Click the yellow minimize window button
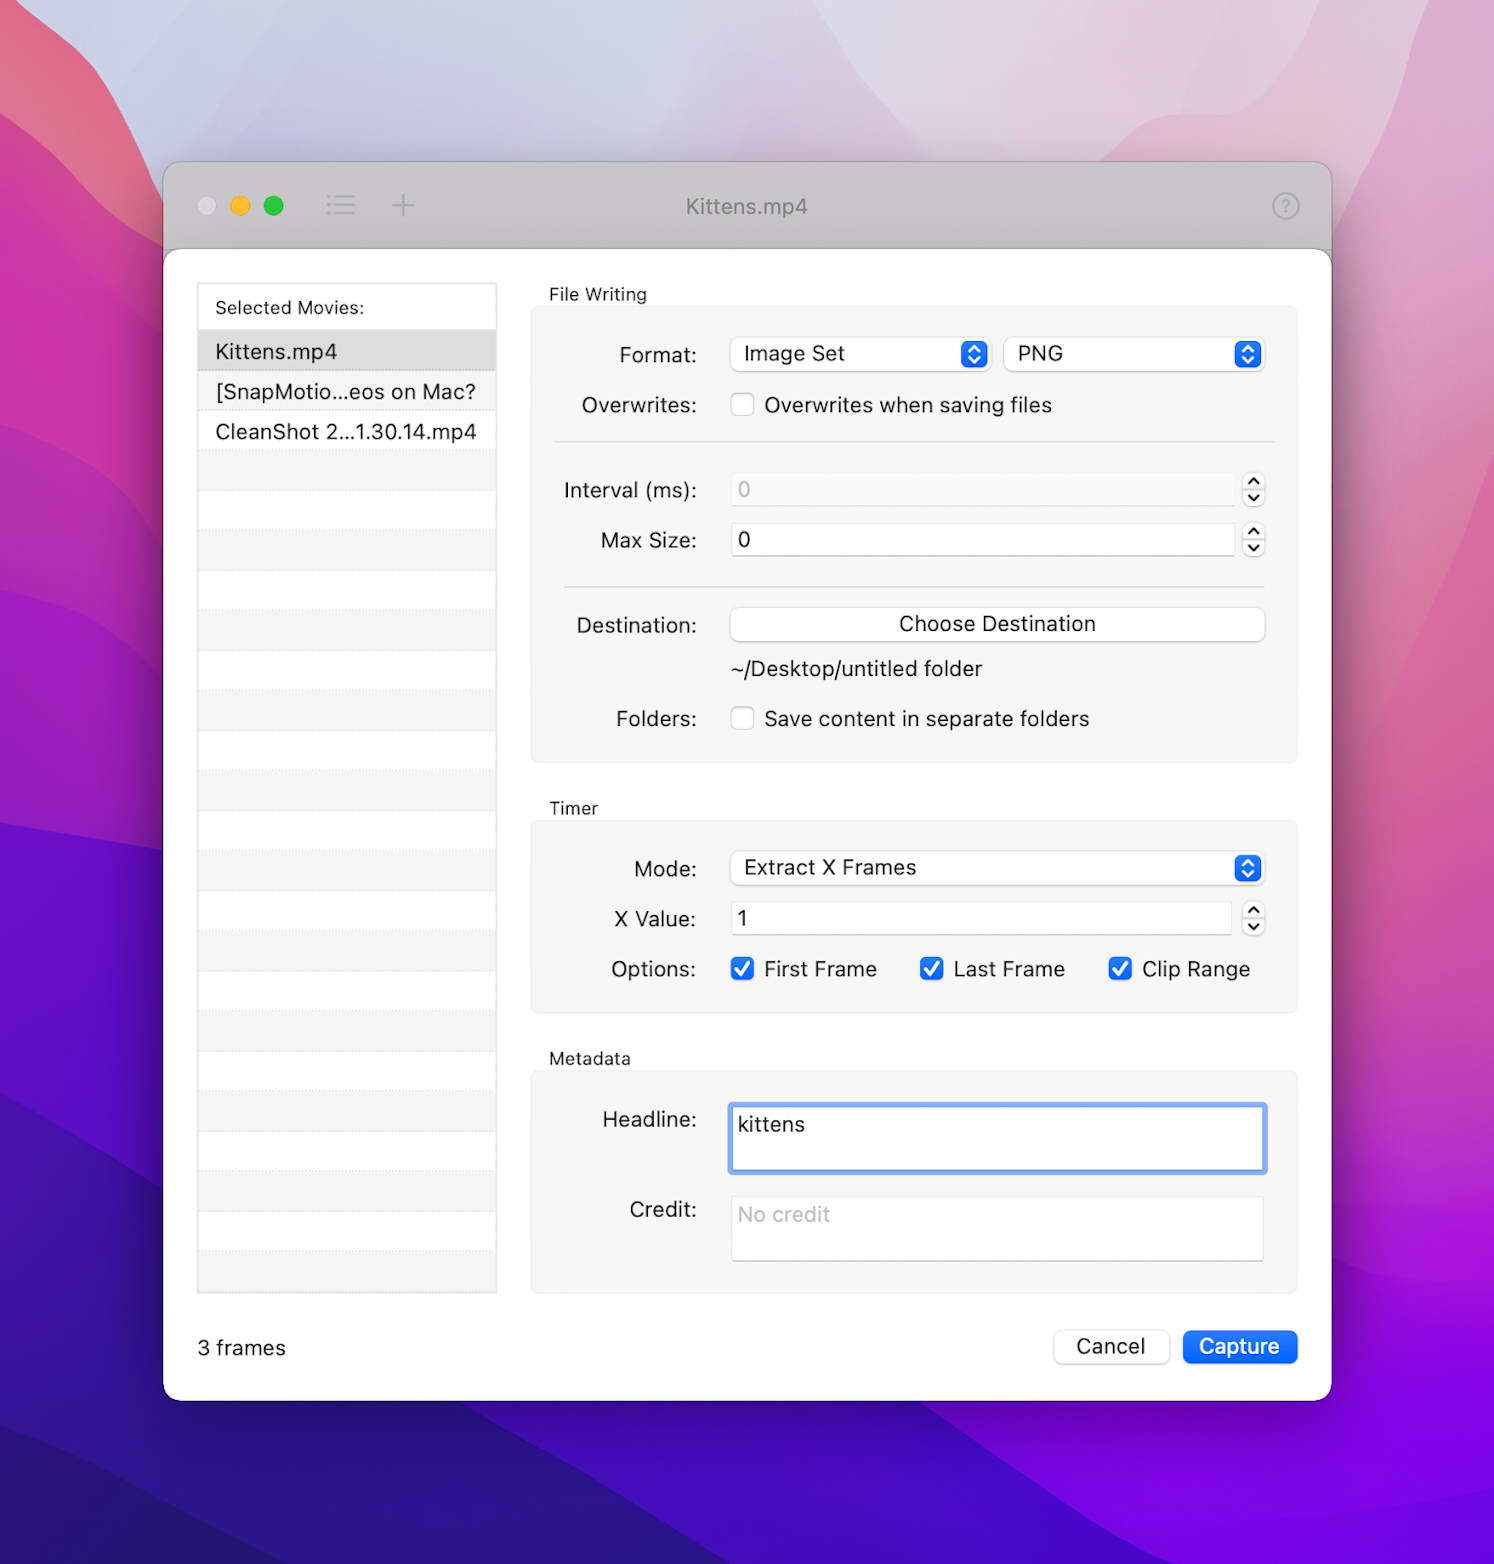The image size is (1494, 1564). coord(240,206)
